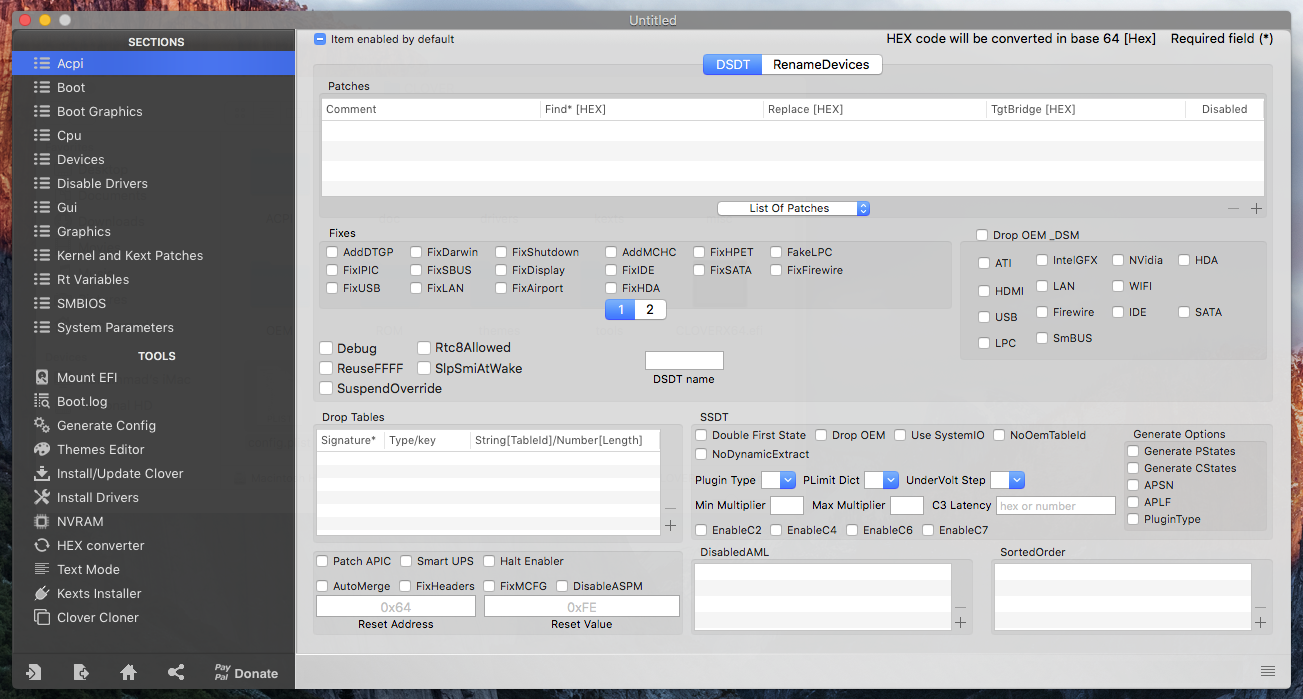1303x699 pixels.
Task: Focus the DSDT name field
Action: click(x=684, y=360)
